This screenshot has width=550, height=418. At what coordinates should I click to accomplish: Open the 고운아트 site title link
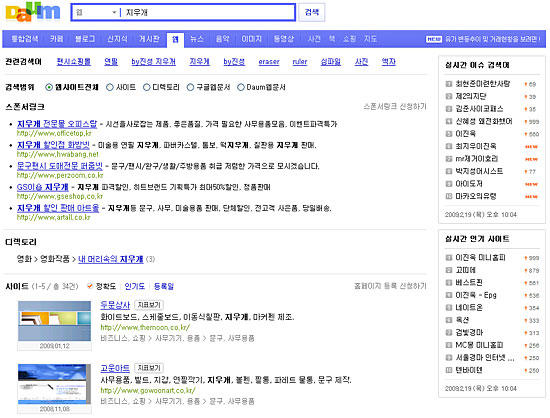(115, 368)
